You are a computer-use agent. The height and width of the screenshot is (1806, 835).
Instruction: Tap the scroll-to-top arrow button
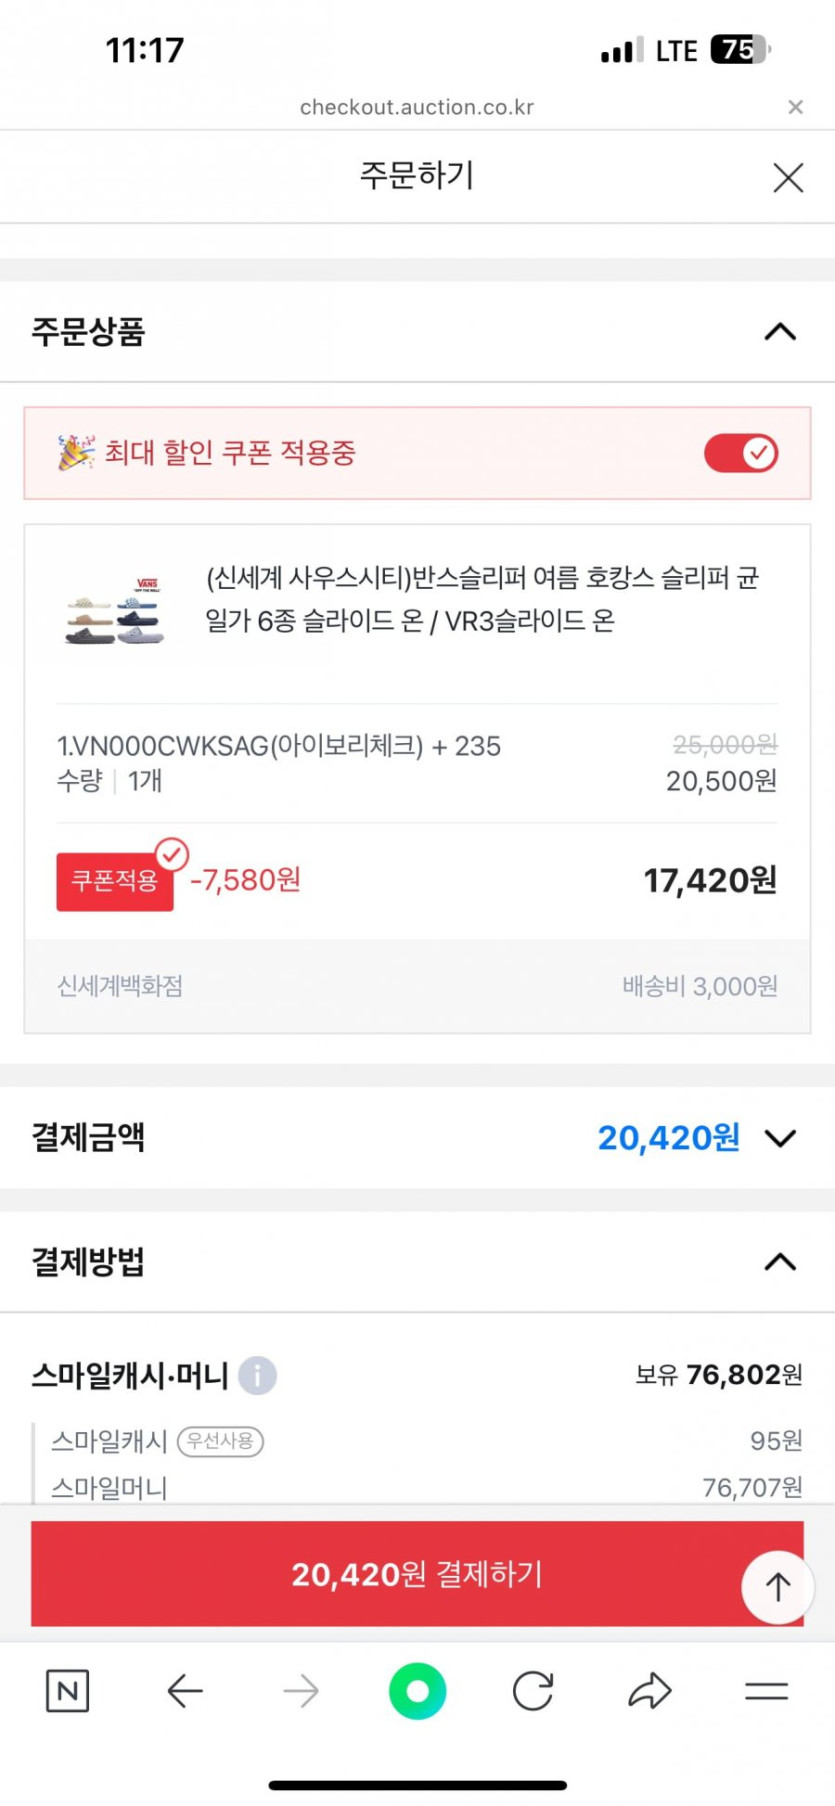coord(777,1586)
